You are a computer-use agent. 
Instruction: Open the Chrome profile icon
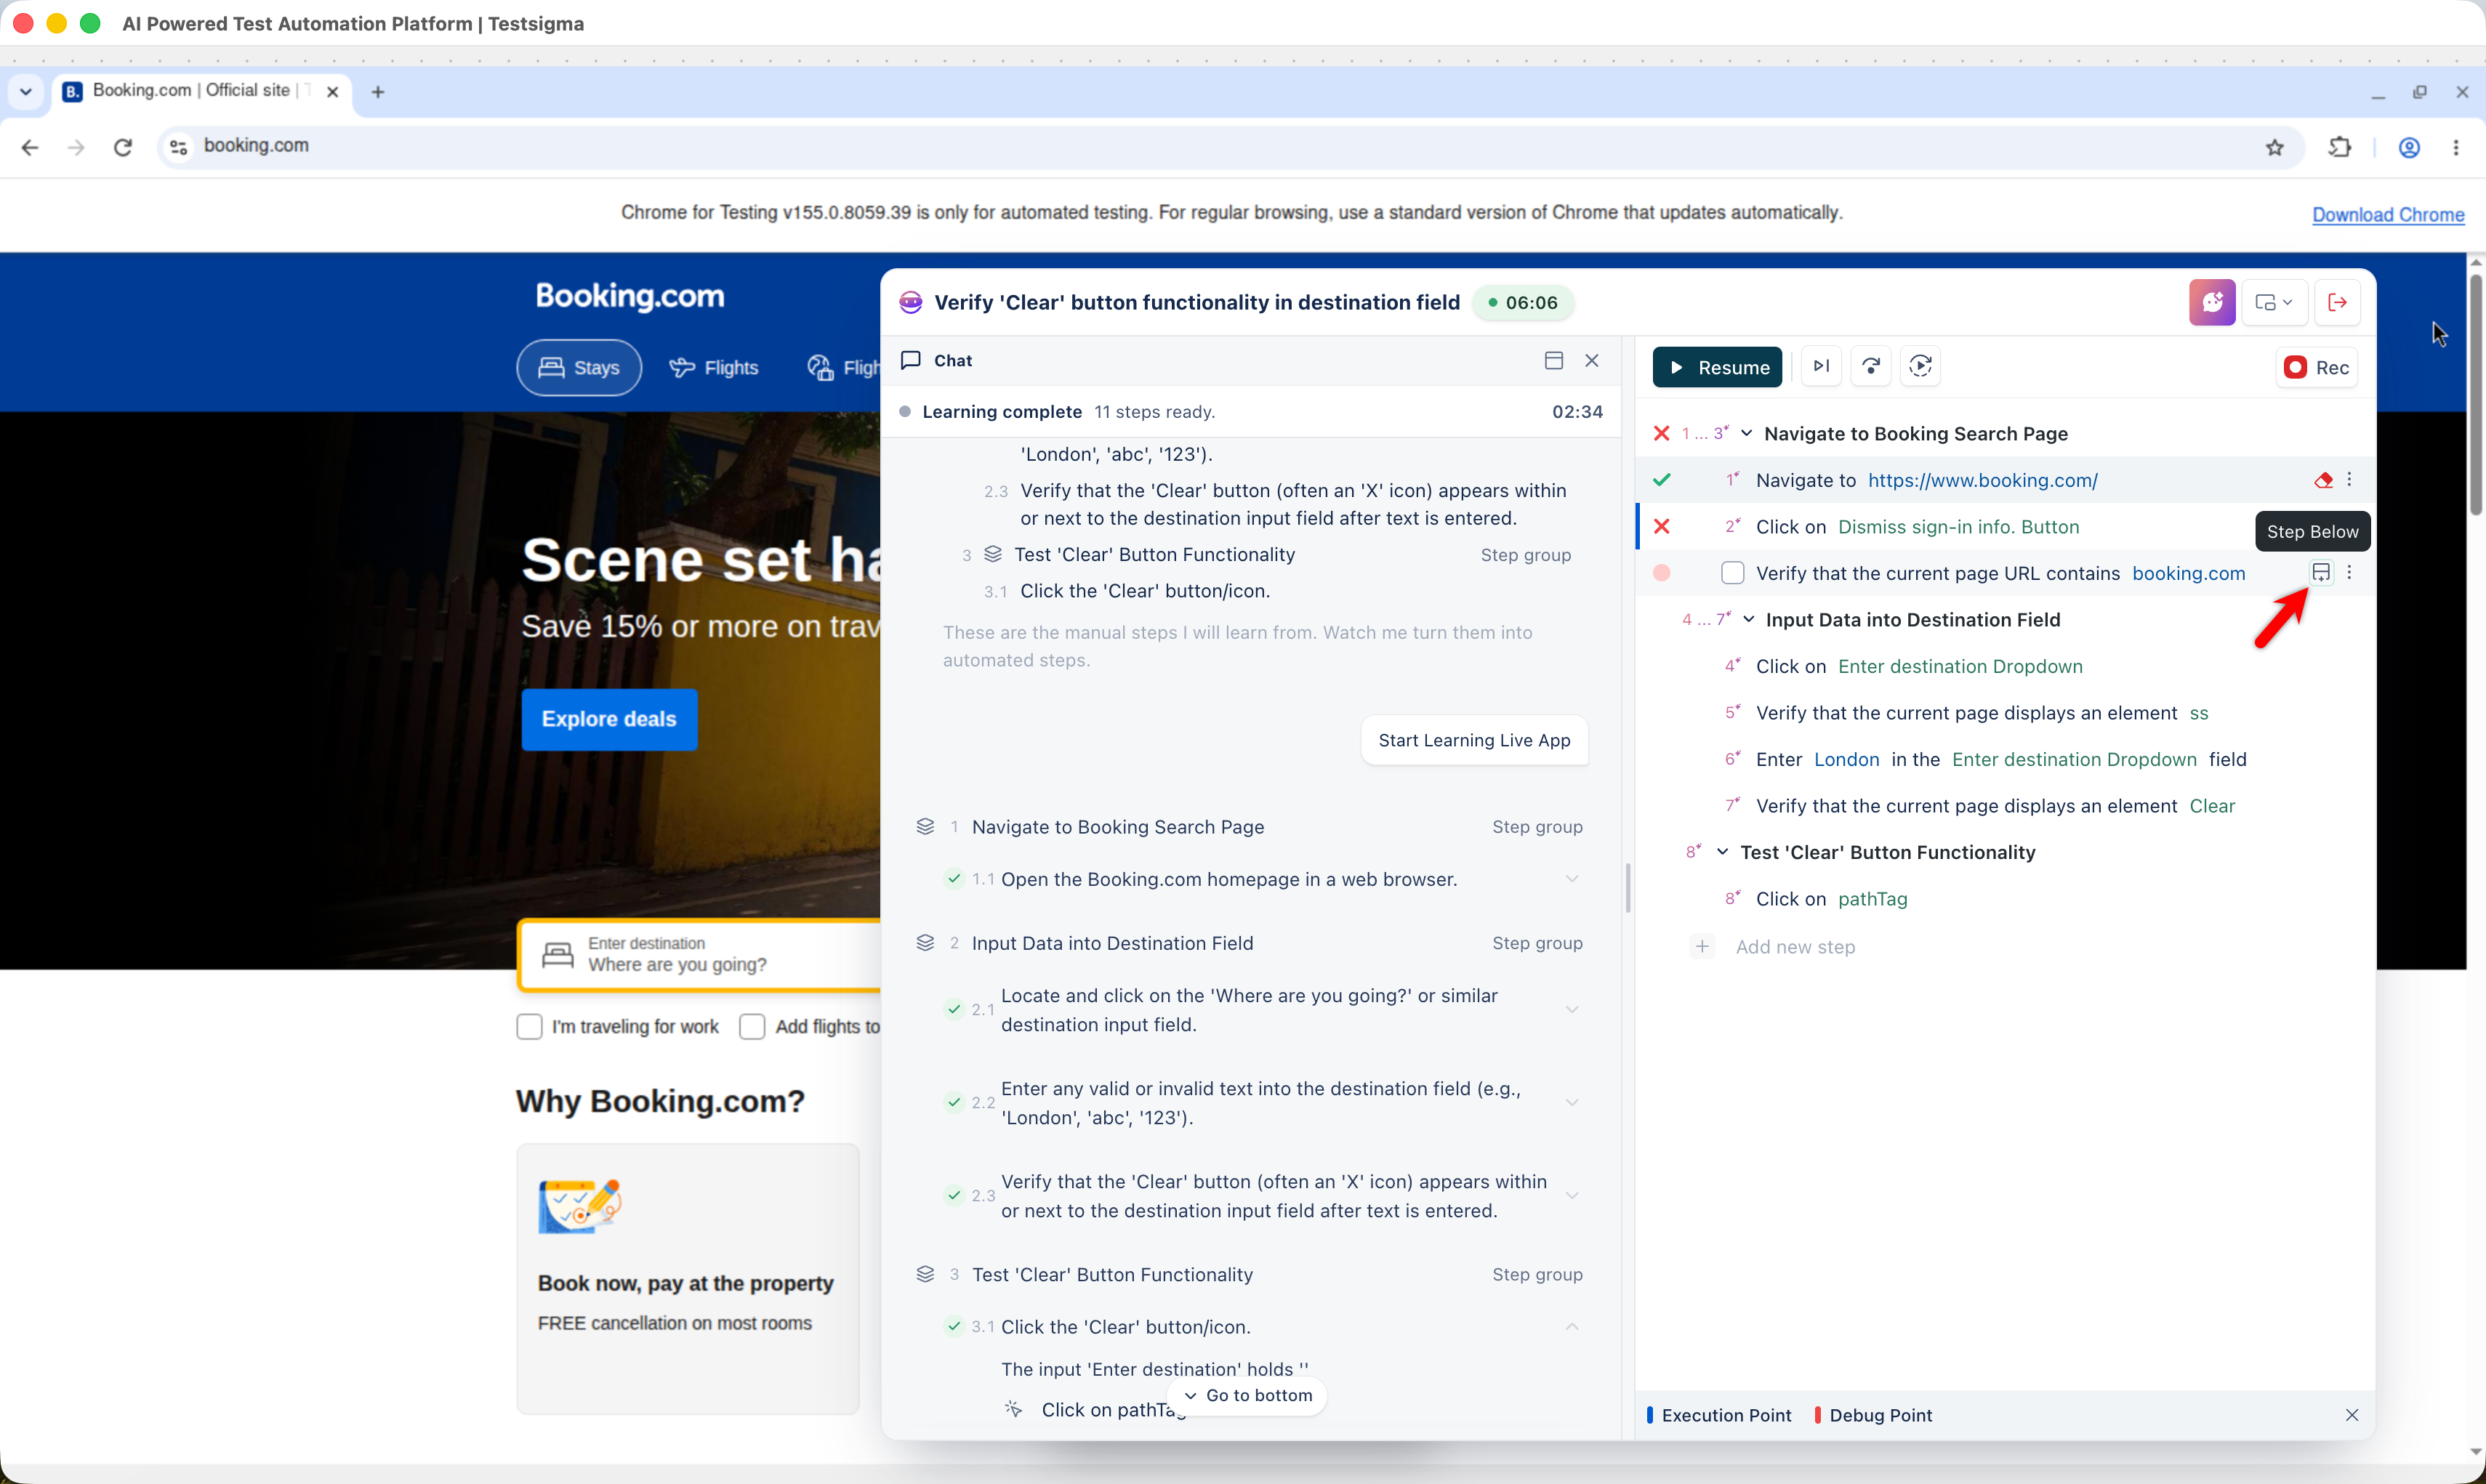coord(2409,147)
